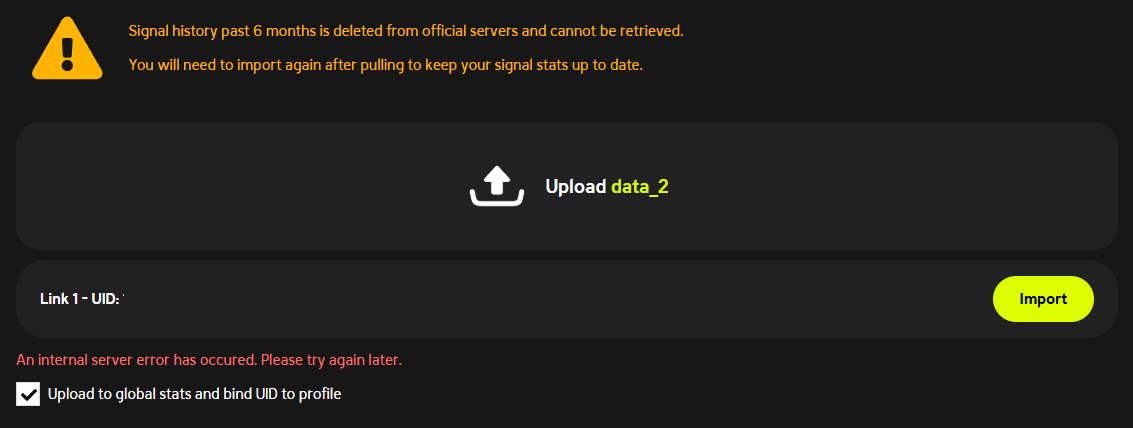Click 'Please try again later' red text
The image size is (1133, 428).
click(x=331, y=359)
